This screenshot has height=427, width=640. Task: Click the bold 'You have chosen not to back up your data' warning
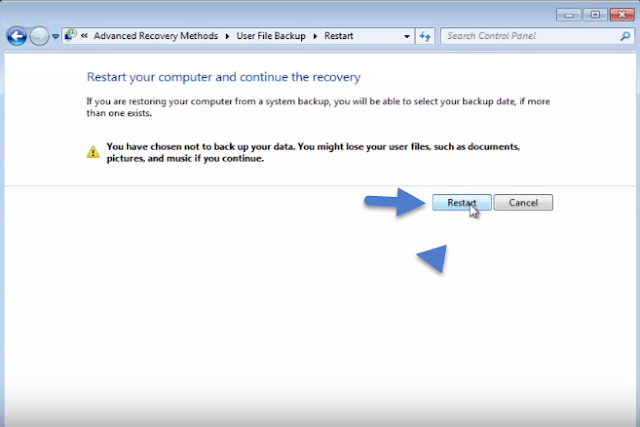[x=313, y=152]
